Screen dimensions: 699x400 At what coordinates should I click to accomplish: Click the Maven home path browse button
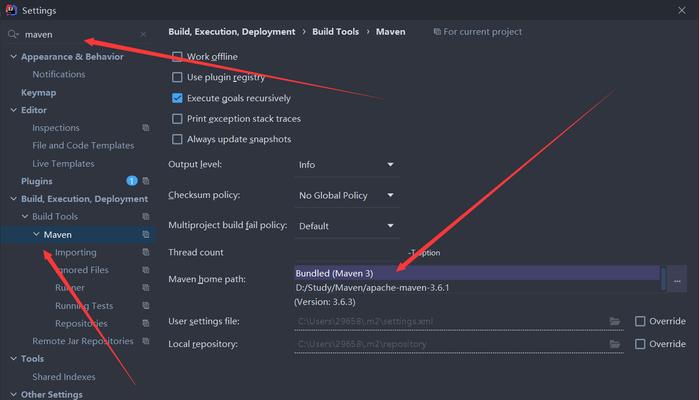pyautogui.click(x=677, y=280)
